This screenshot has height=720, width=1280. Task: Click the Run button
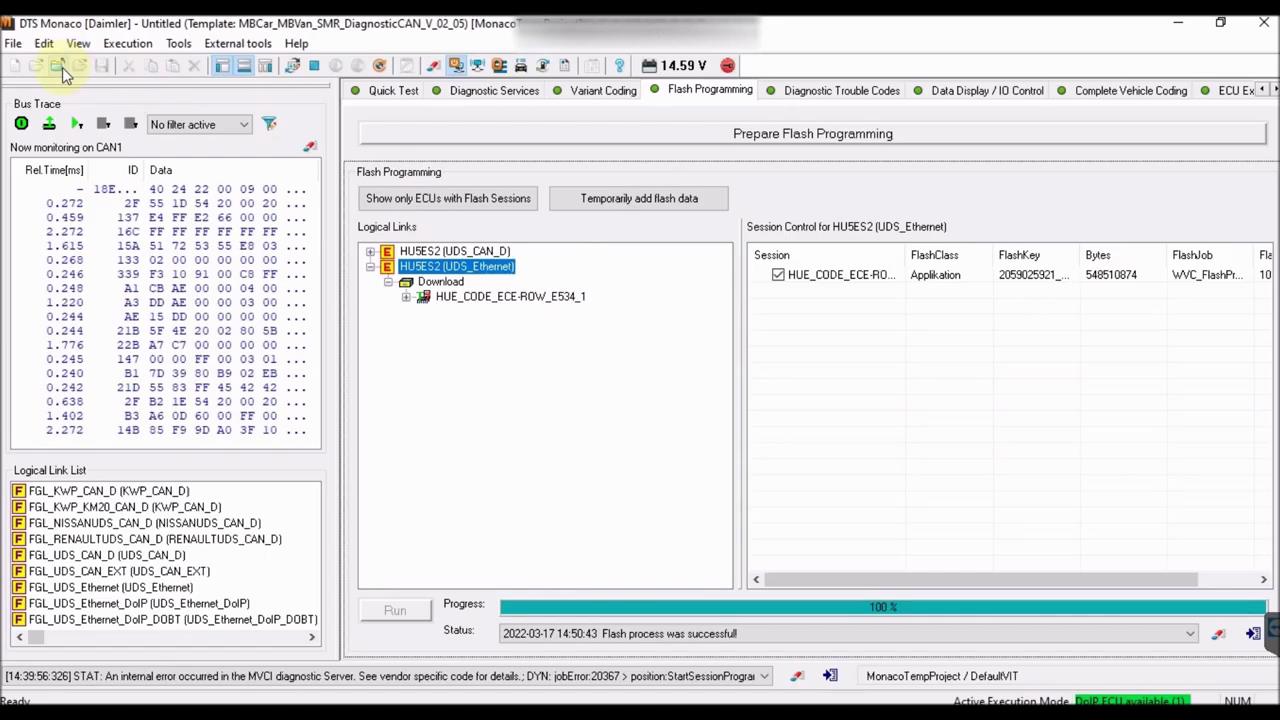[x=395, y=611]
